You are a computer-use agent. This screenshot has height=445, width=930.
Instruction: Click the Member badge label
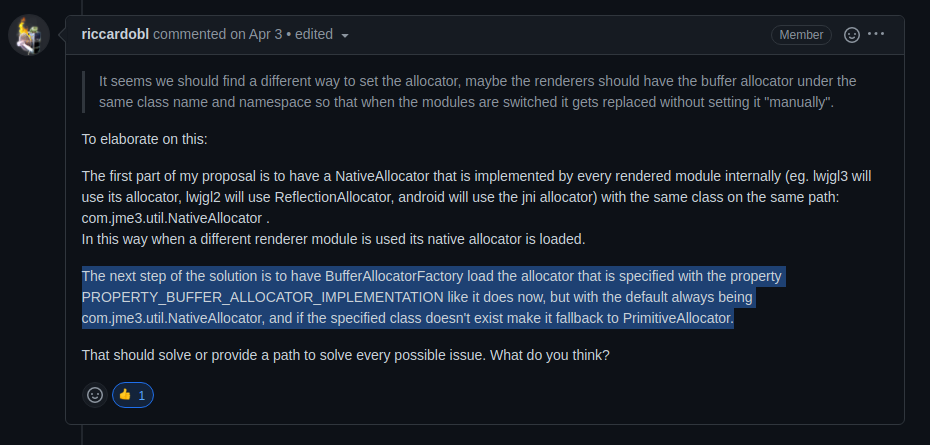pyautogui.click(x=801, y=35)
